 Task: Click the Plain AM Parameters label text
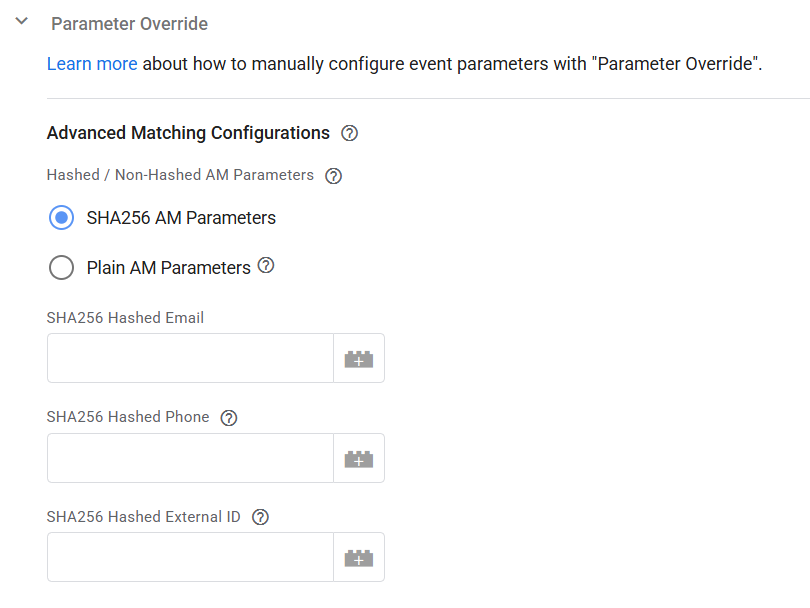tap(168, 268)
